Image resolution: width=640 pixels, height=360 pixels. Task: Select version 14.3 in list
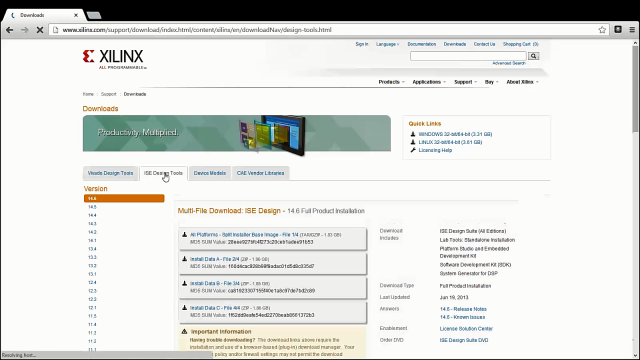point(92,224)
